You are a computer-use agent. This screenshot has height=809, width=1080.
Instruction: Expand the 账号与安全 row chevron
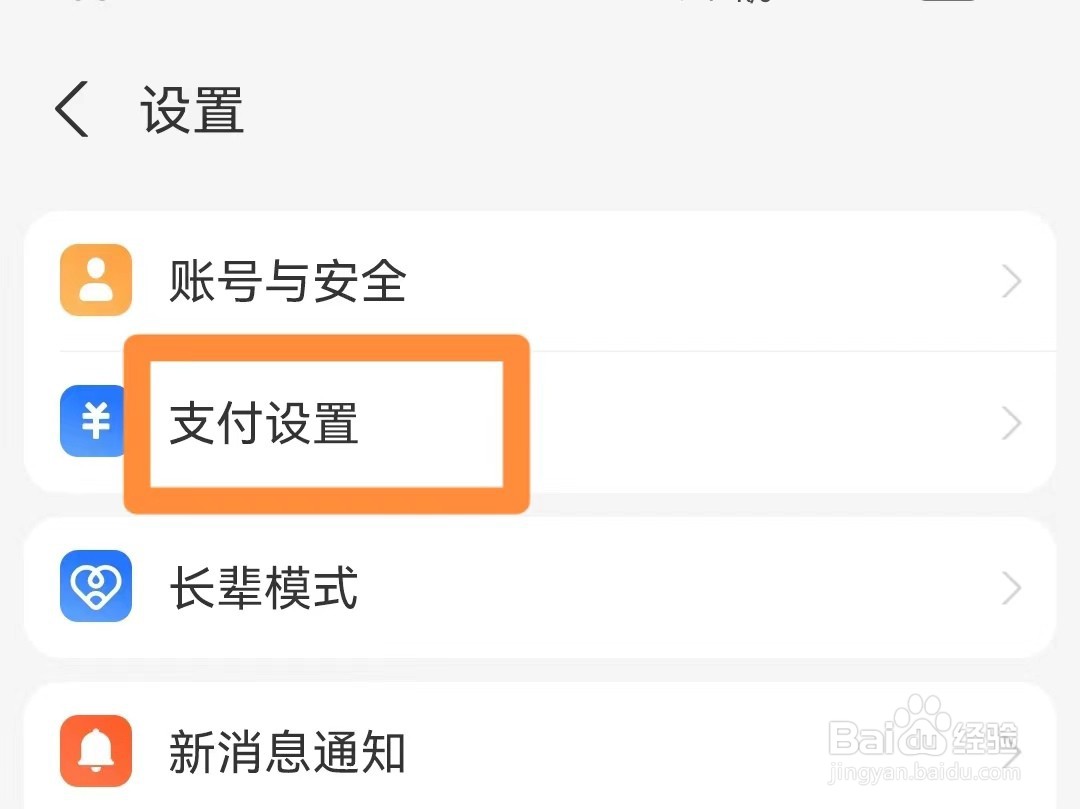coord(1012,281)
